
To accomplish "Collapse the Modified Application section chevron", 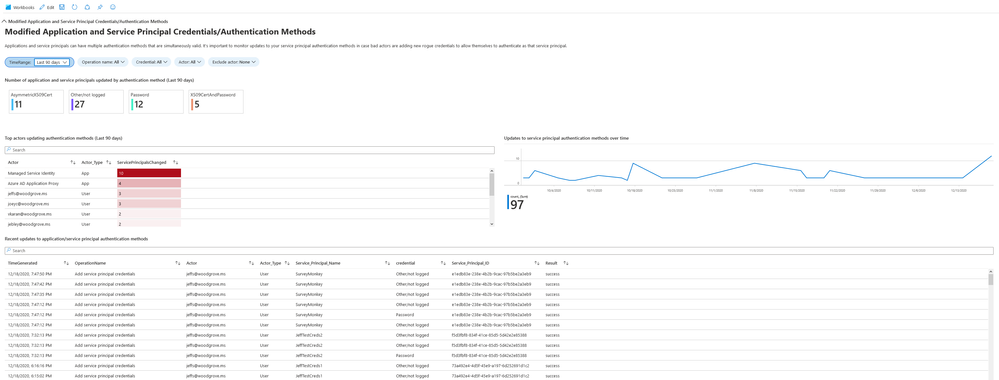I will click(x=5, y=21).
